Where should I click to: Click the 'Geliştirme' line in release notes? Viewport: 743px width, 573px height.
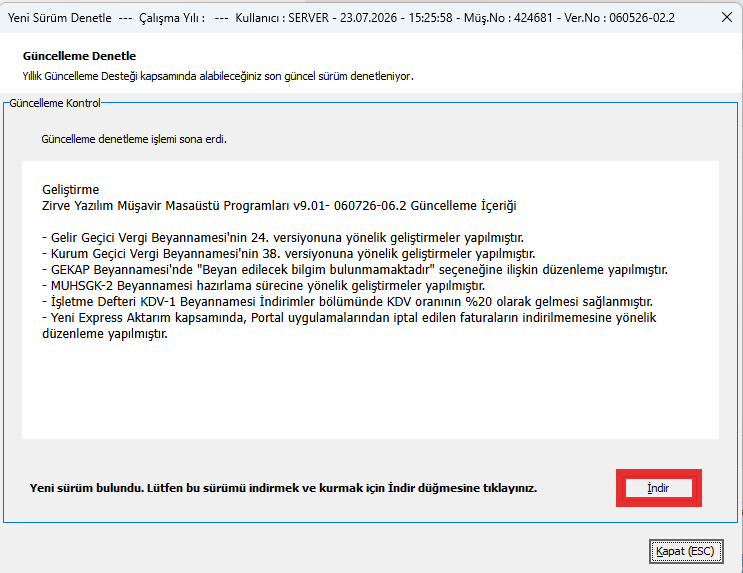[x=71, y=190]
